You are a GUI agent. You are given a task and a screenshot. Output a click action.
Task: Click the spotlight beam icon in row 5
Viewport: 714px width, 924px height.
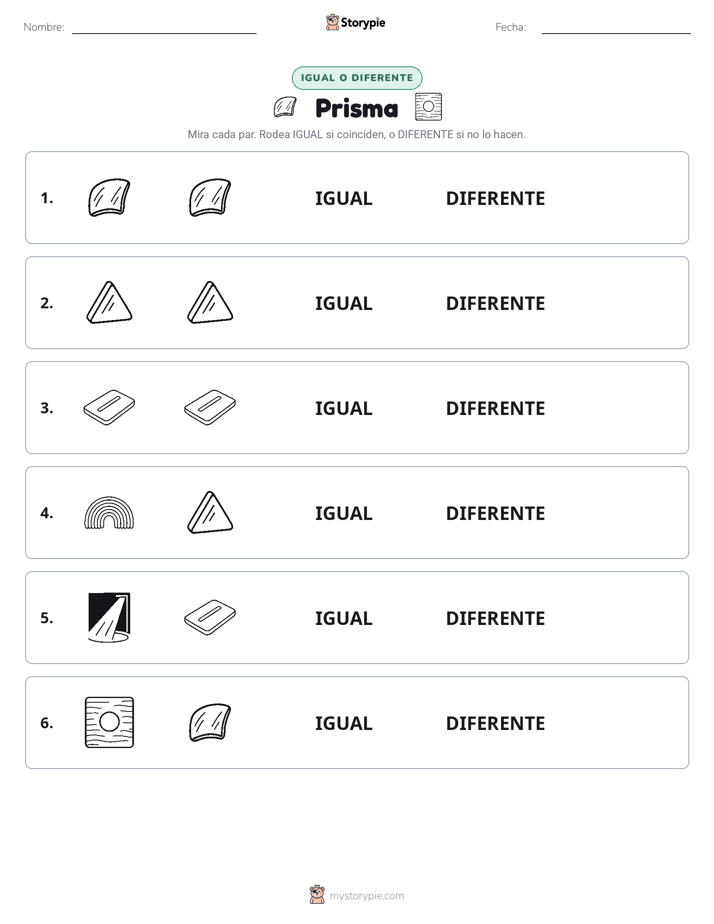tap(109, 617)
